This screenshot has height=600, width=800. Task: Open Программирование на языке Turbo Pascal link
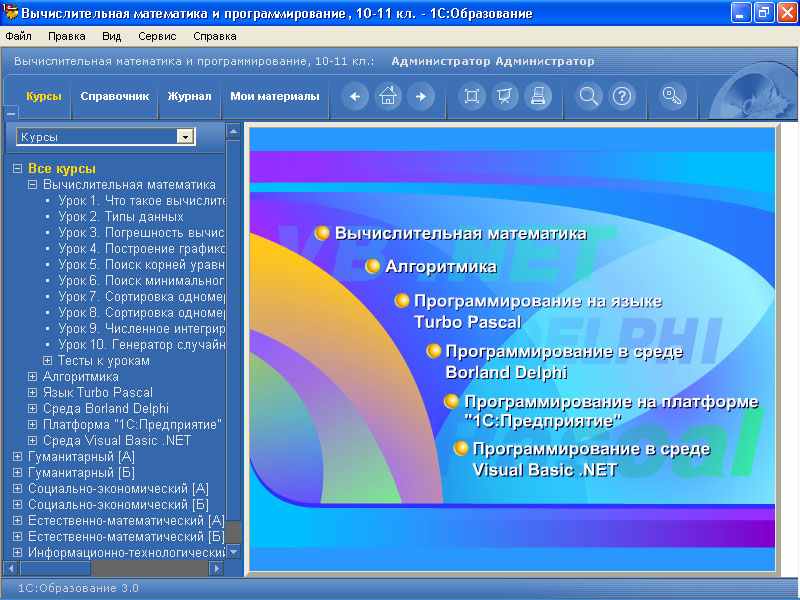pos(538,311)
